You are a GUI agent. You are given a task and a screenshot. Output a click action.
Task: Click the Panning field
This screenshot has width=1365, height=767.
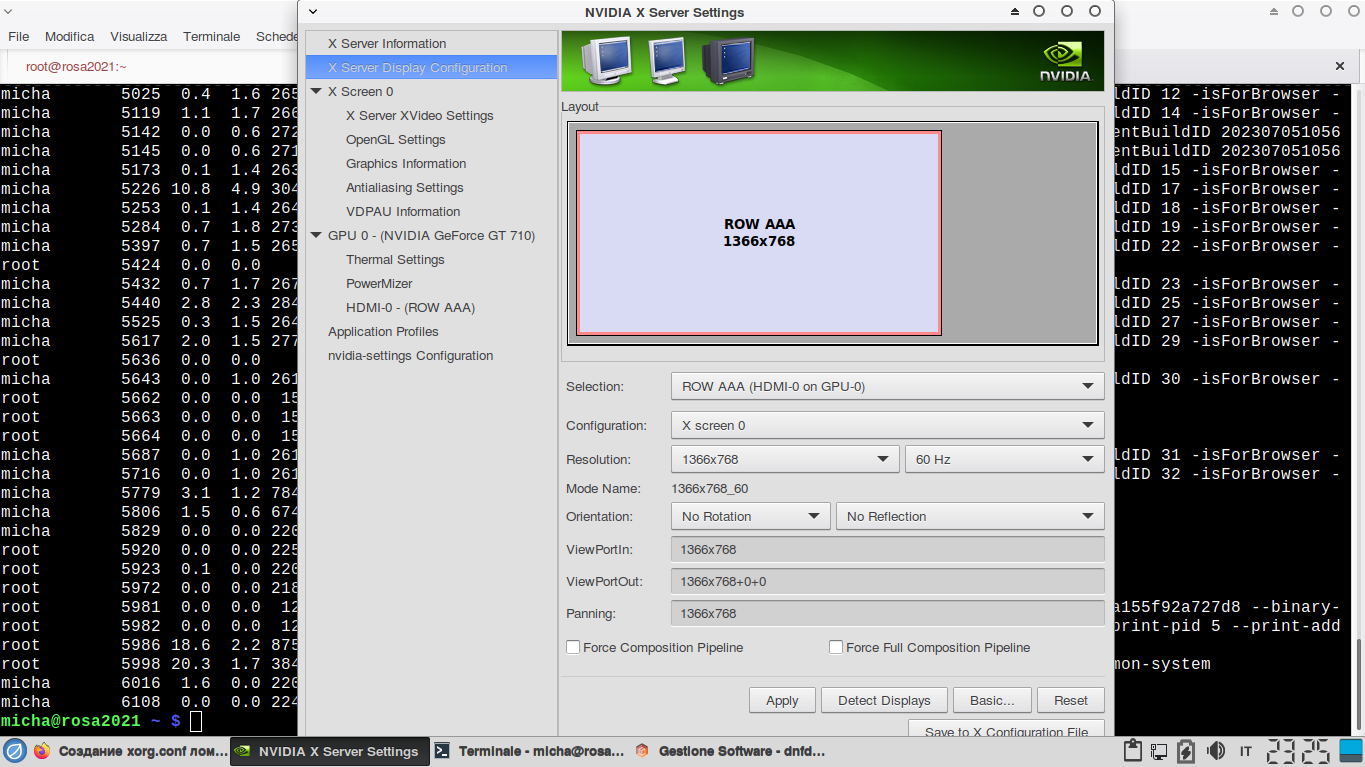pos(887,613)
